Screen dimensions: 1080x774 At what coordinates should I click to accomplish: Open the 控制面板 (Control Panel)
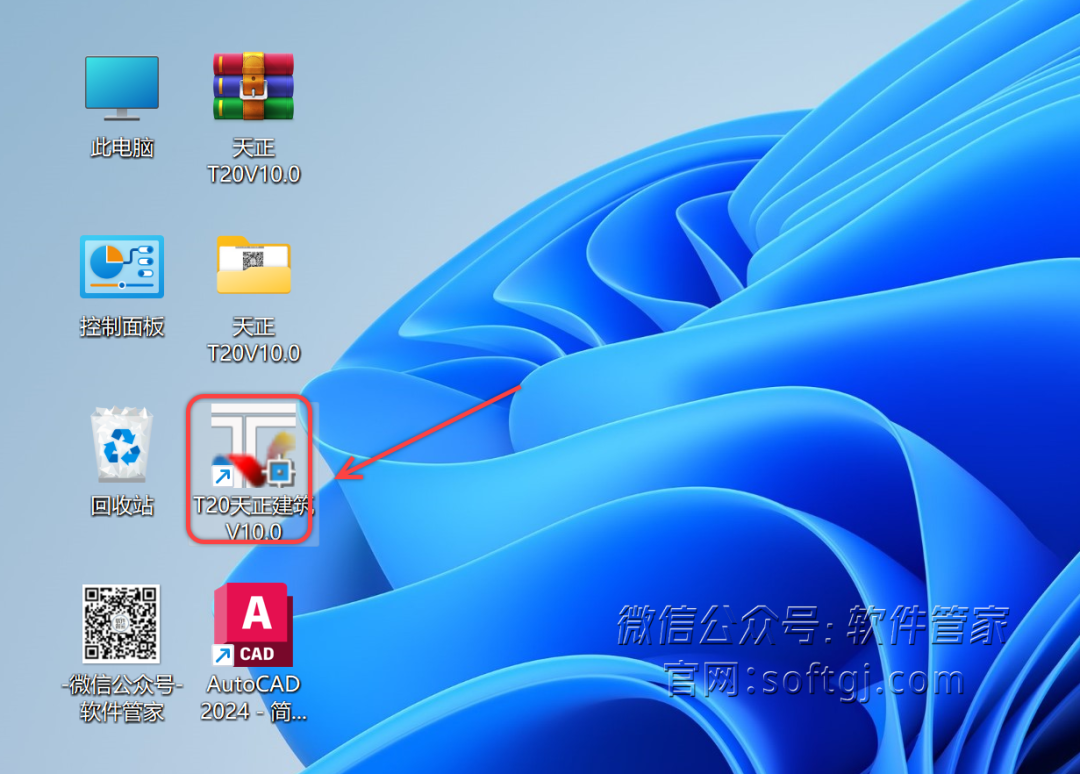[x=120, y=267]
